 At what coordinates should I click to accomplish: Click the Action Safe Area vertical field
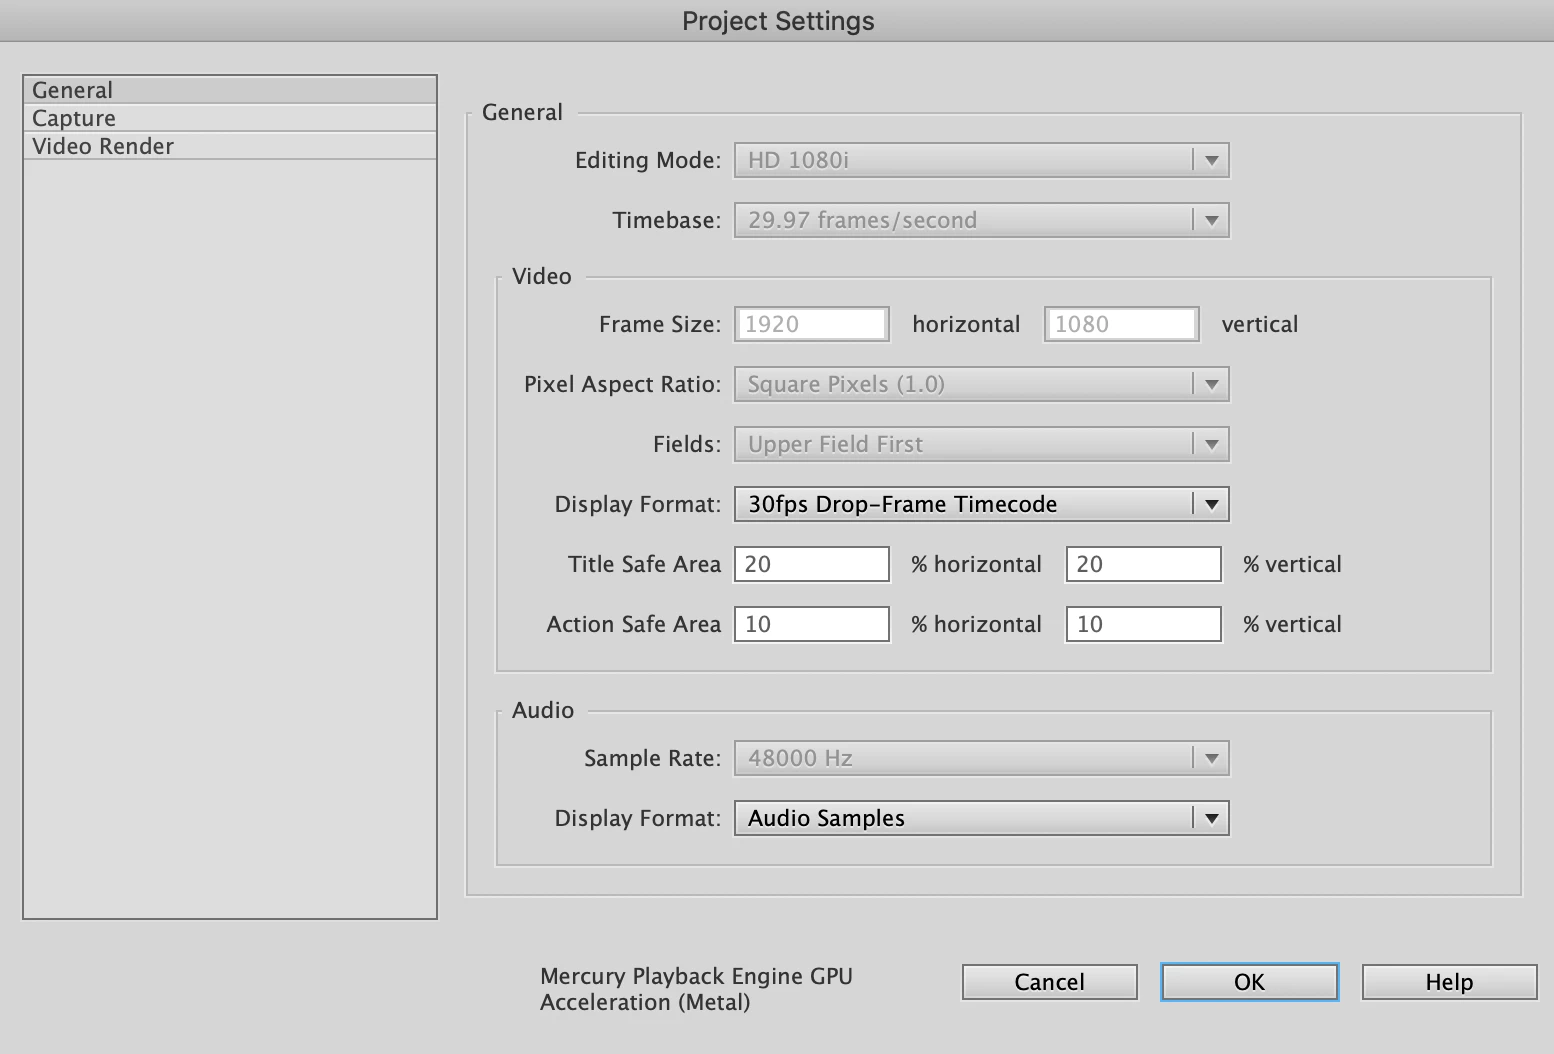[1144, 624]
